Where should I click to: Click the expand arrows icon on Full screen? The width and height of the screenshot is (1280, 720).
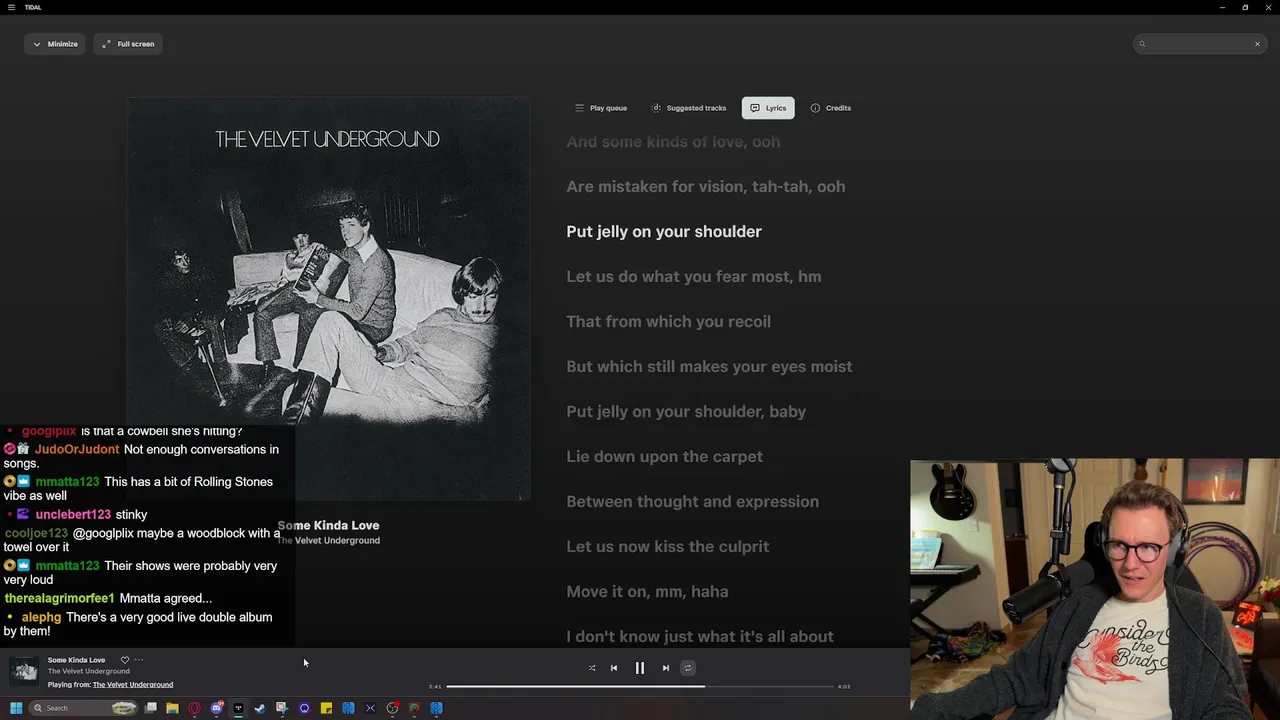(106, 44)
